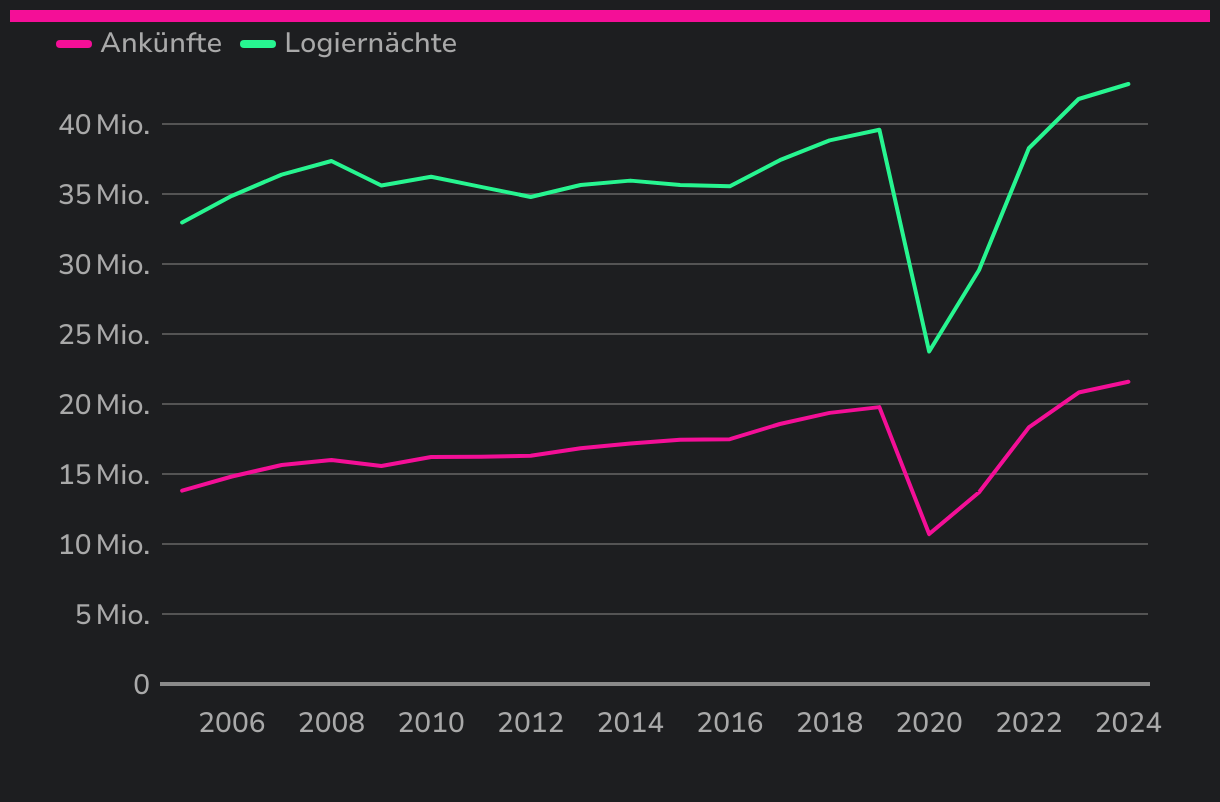Click the 40 Mio. y-axis label

point(104,125)
